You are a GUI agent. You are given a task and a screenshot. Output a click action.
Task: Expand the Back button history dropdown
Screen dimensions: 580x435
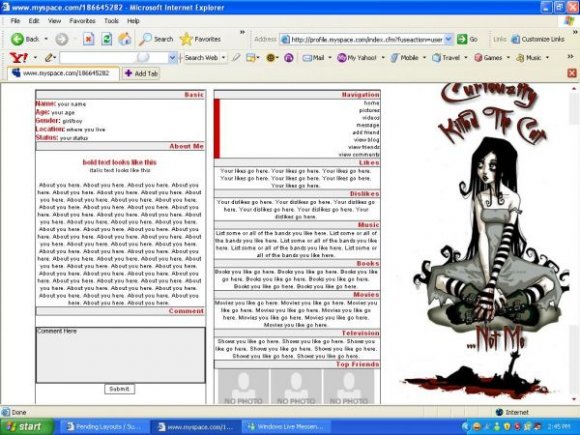click(x=46, y=39)
